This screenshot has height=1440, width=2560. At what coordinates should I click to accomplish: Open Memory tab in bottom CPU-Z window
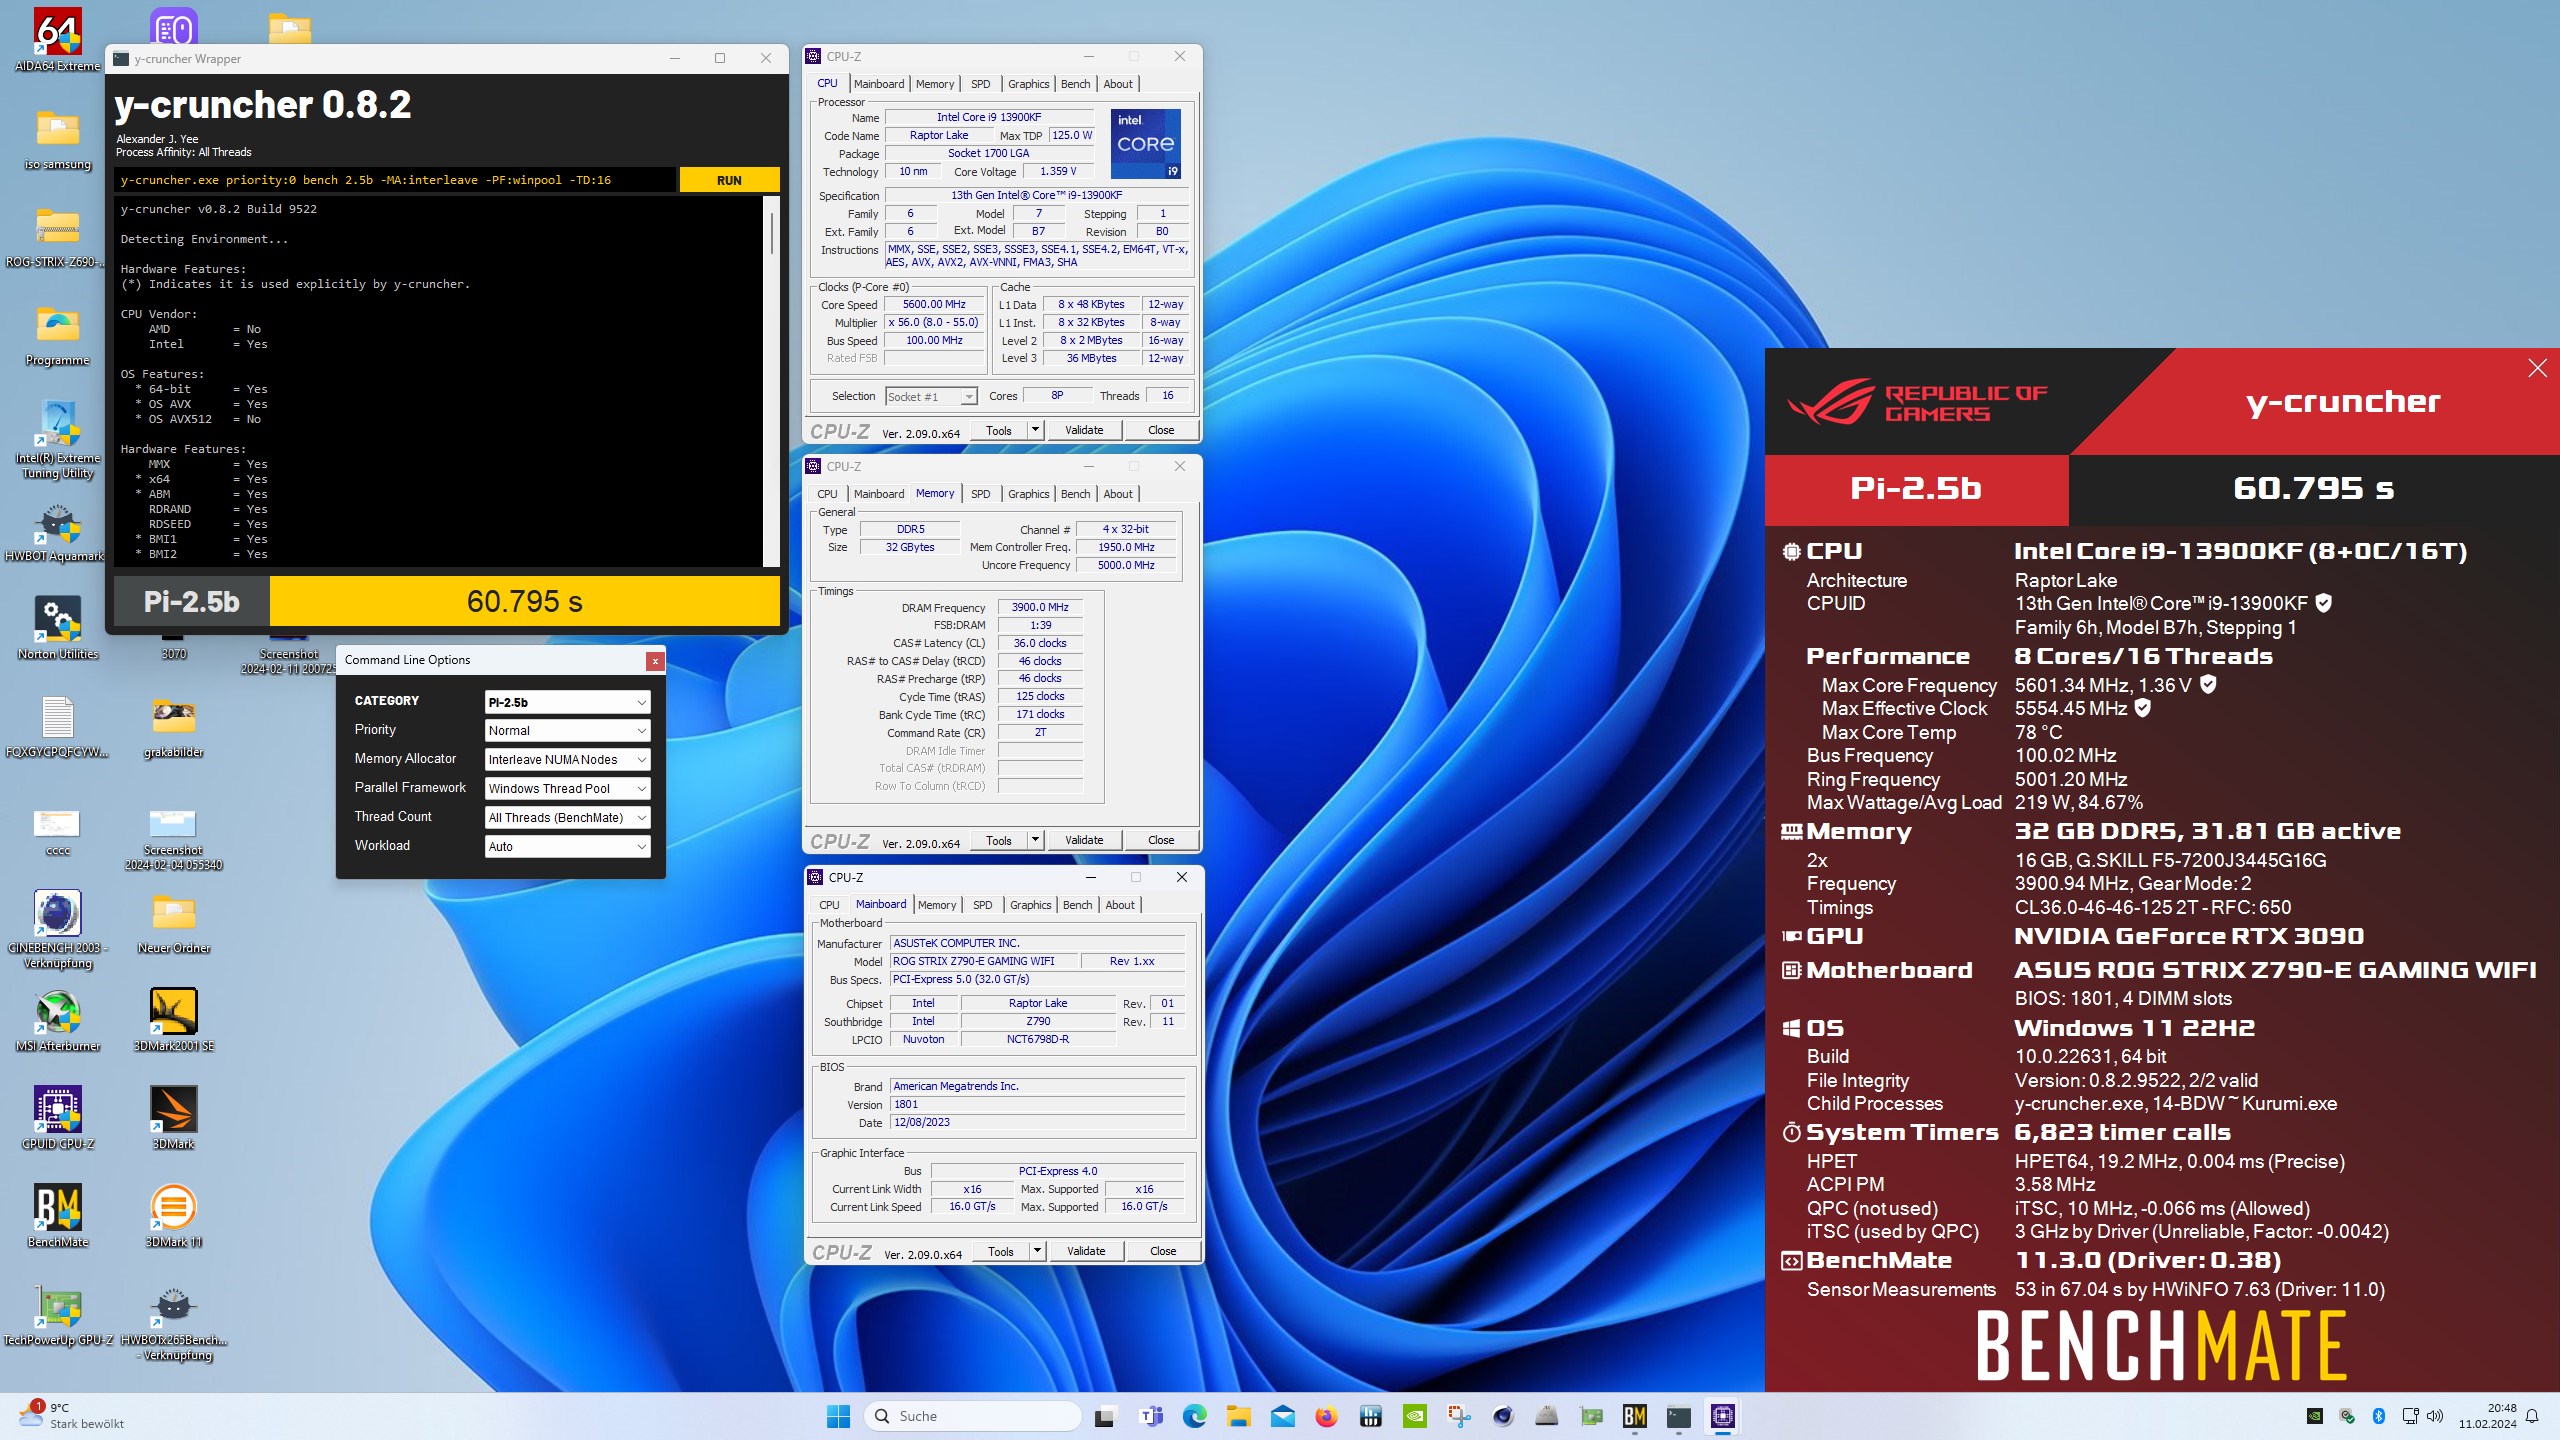[937, 905]
